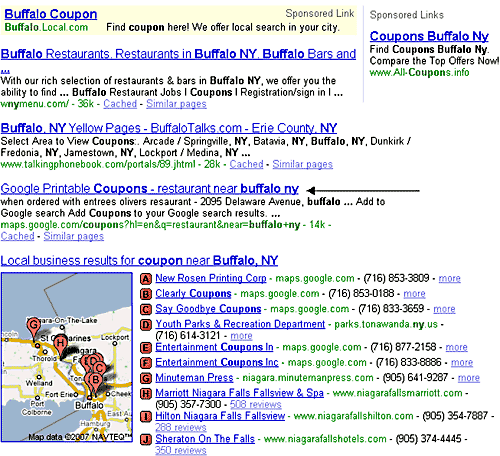The height and width of the screenshot is (456, 500).
Task: Click the Buffalo area map thumbnail
Action: pos(67,357)
